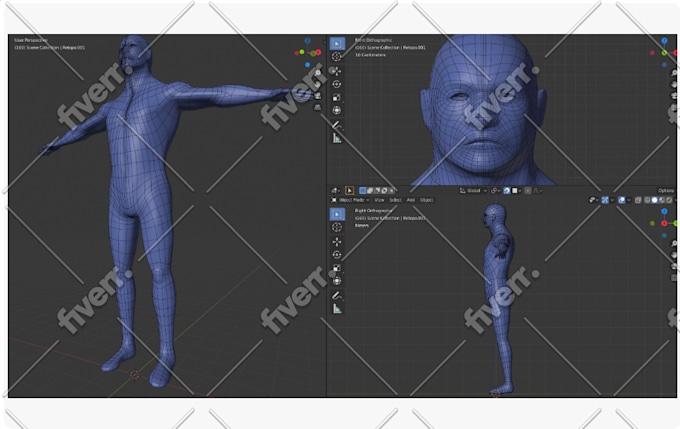Click the blue Z axis on User Perspective gizmo
The image size is (680, 429).
(x=307, y=41)
